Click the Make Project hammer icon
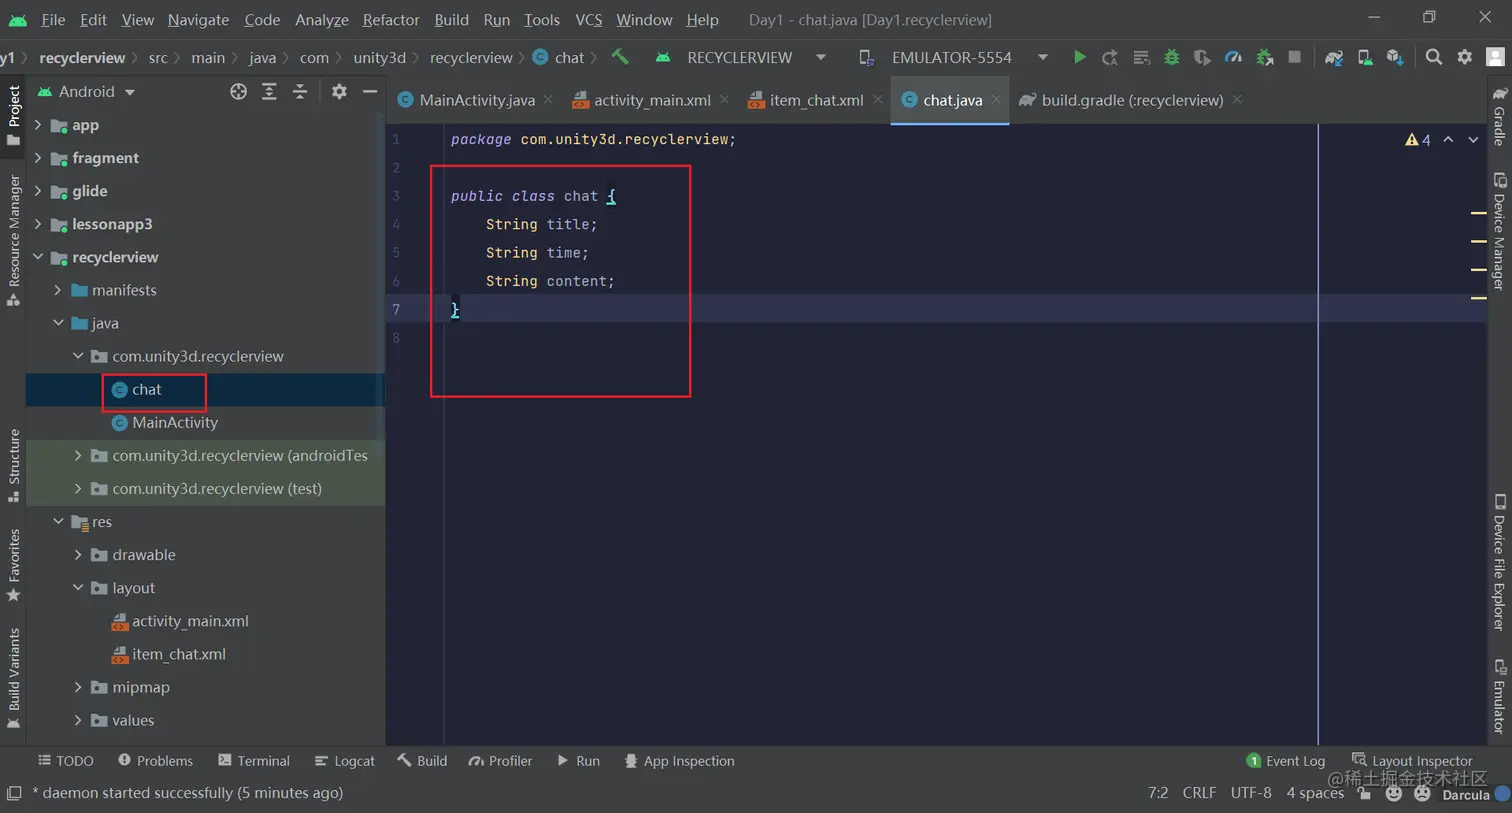 tap(620, 57)
